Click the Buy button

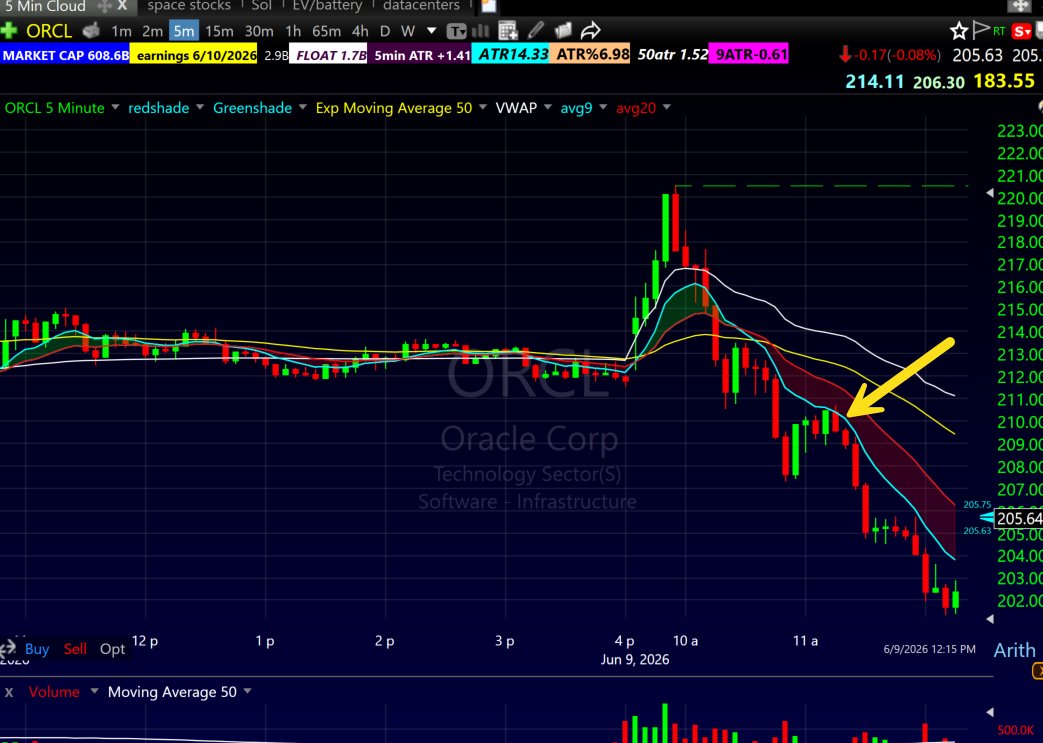click(37, 649)
